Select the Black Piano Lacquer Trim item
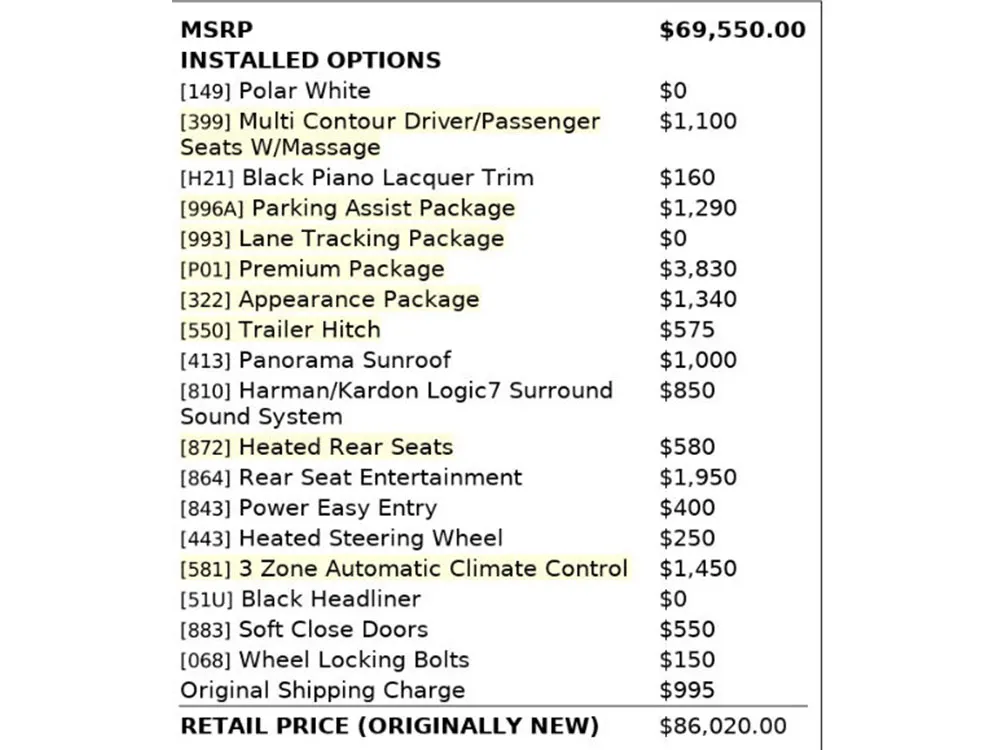Image resolution: width=1000 pixels, height=750 pixels. [x=357, y=178]
